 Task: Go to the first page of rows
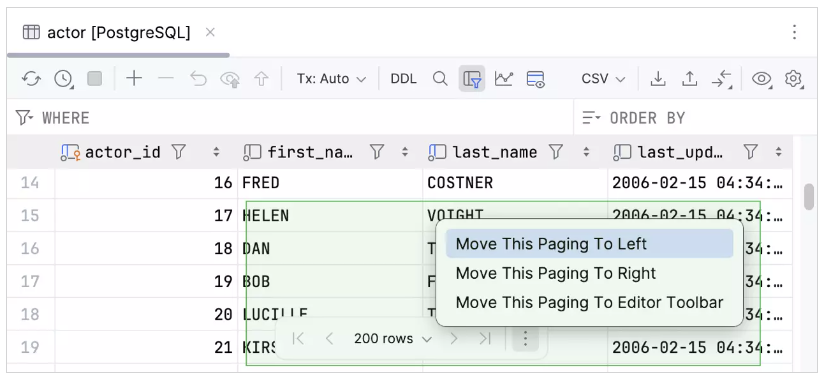click(298, 339)
